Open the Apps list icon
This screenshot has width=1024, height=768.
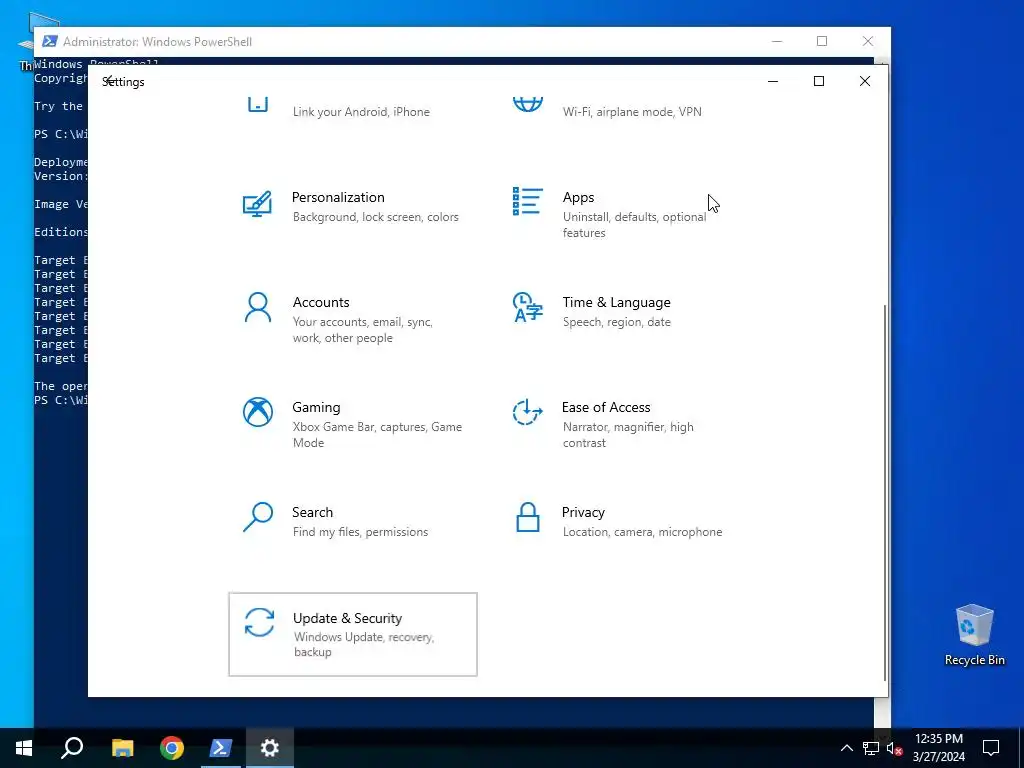point(528,201)
